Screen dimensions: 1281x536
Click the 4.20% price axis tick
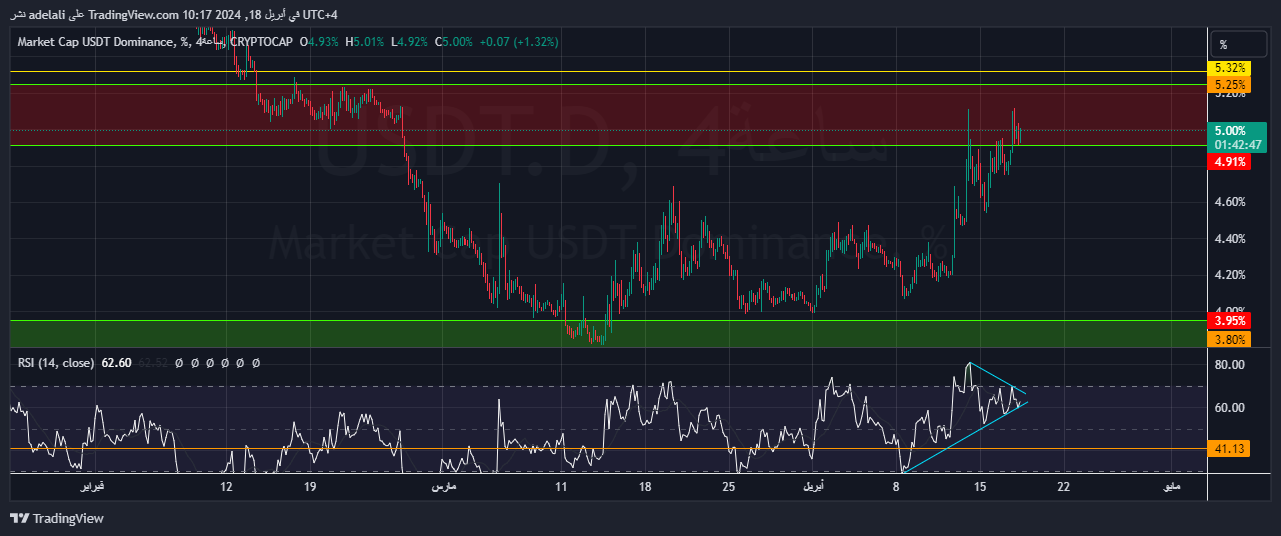tap(1229, 275)
